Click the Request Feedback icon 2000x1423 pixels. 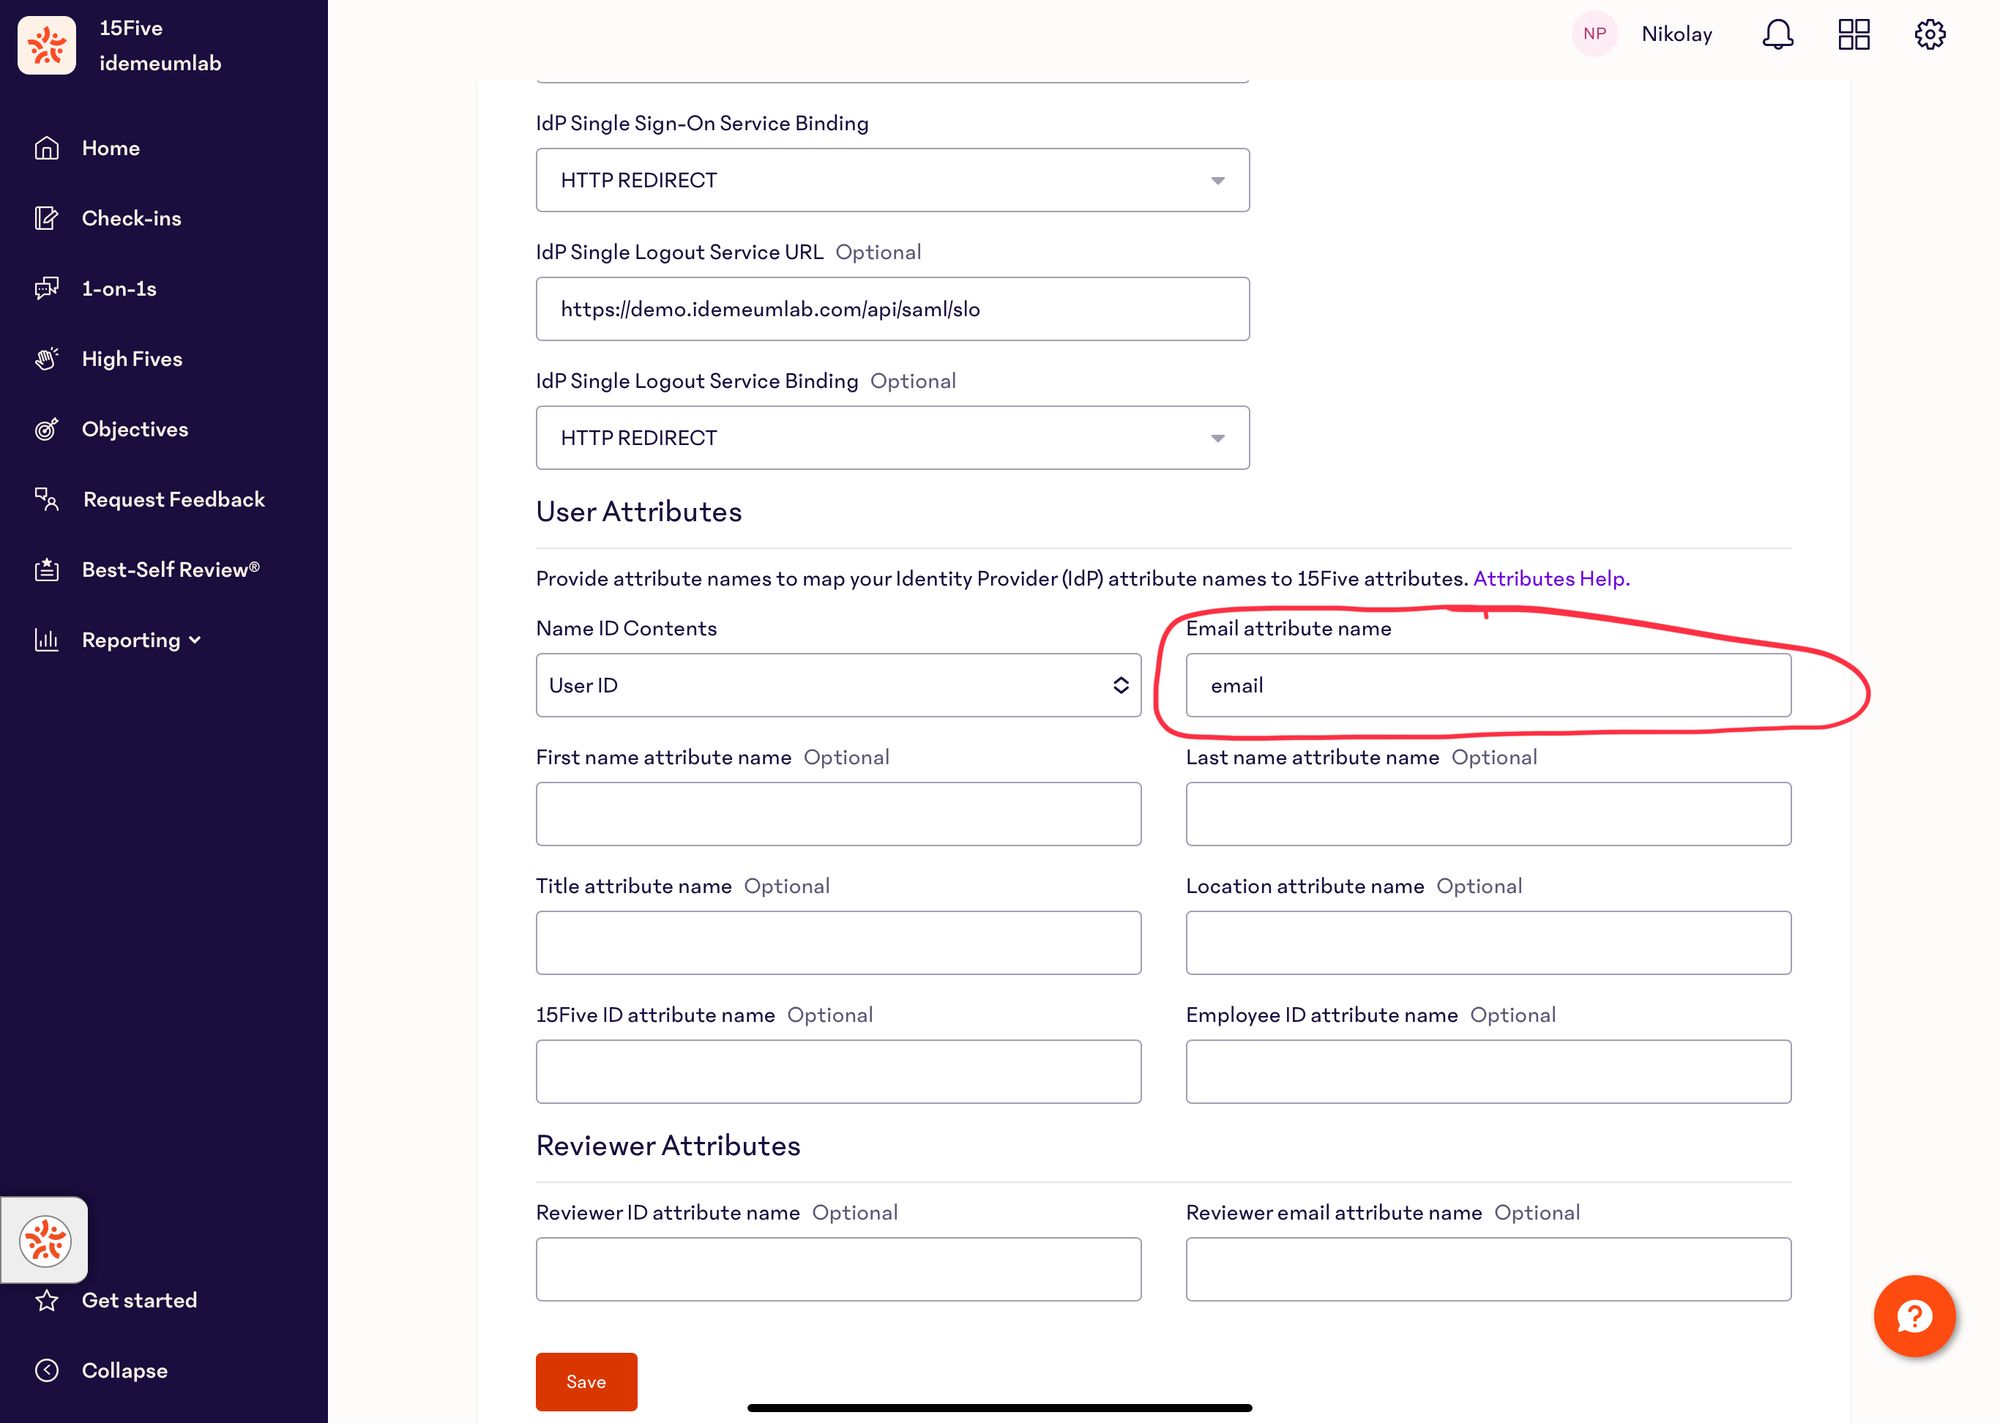click(46, 499)
